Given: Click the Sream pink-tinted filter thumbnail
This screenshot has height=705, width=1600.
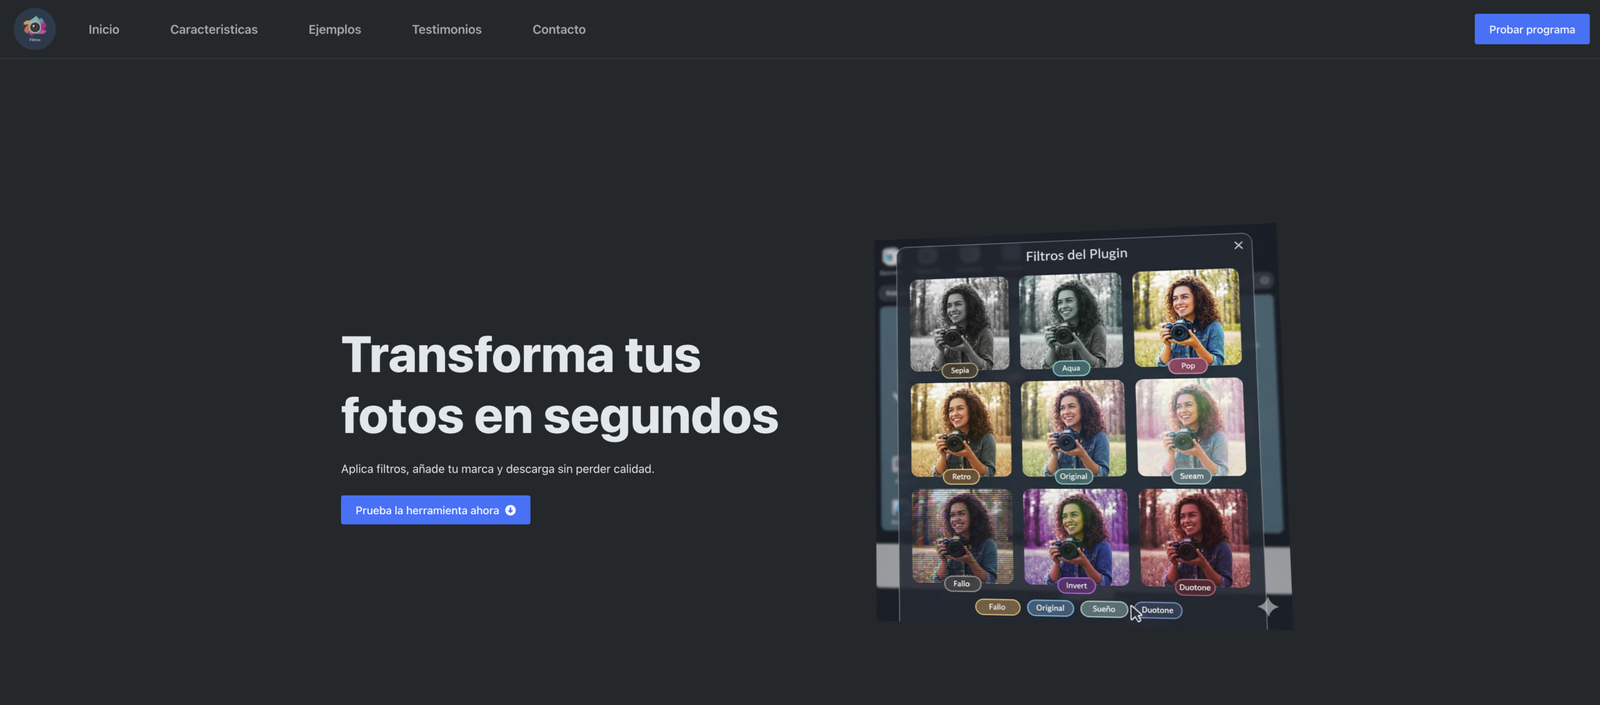Looking at the screenshot, I should tap(1190, 426).
